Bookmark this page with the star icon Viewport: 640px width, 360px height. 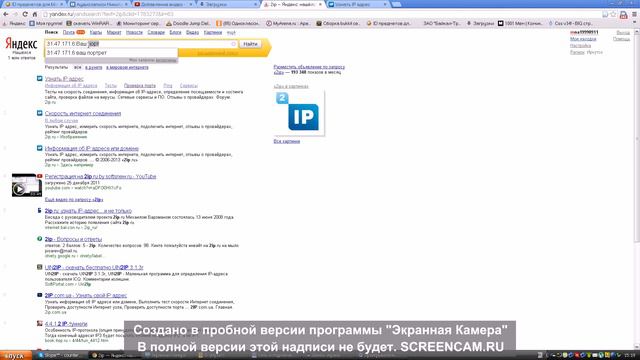613,14
